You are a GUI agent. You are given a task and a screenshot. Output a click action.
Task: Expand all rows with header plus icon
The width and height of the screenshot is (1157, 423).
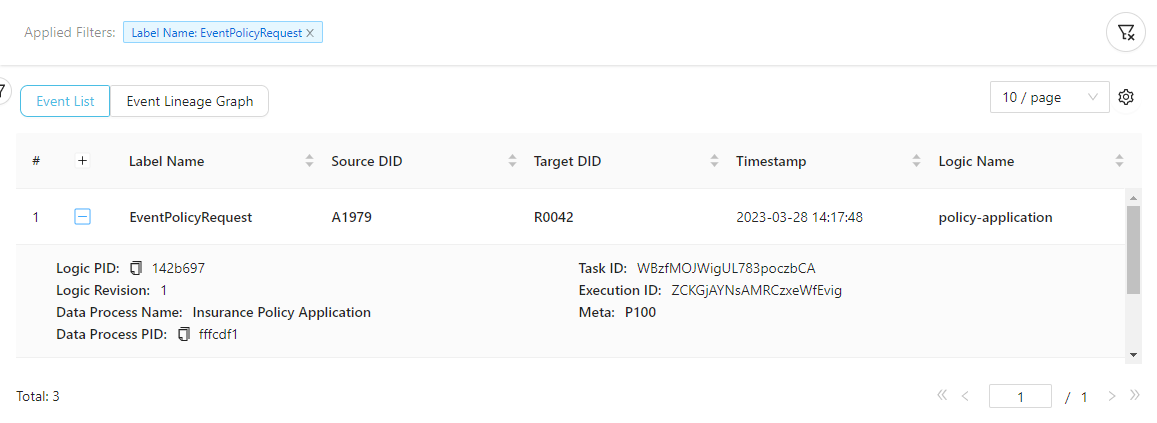(83, 161)
